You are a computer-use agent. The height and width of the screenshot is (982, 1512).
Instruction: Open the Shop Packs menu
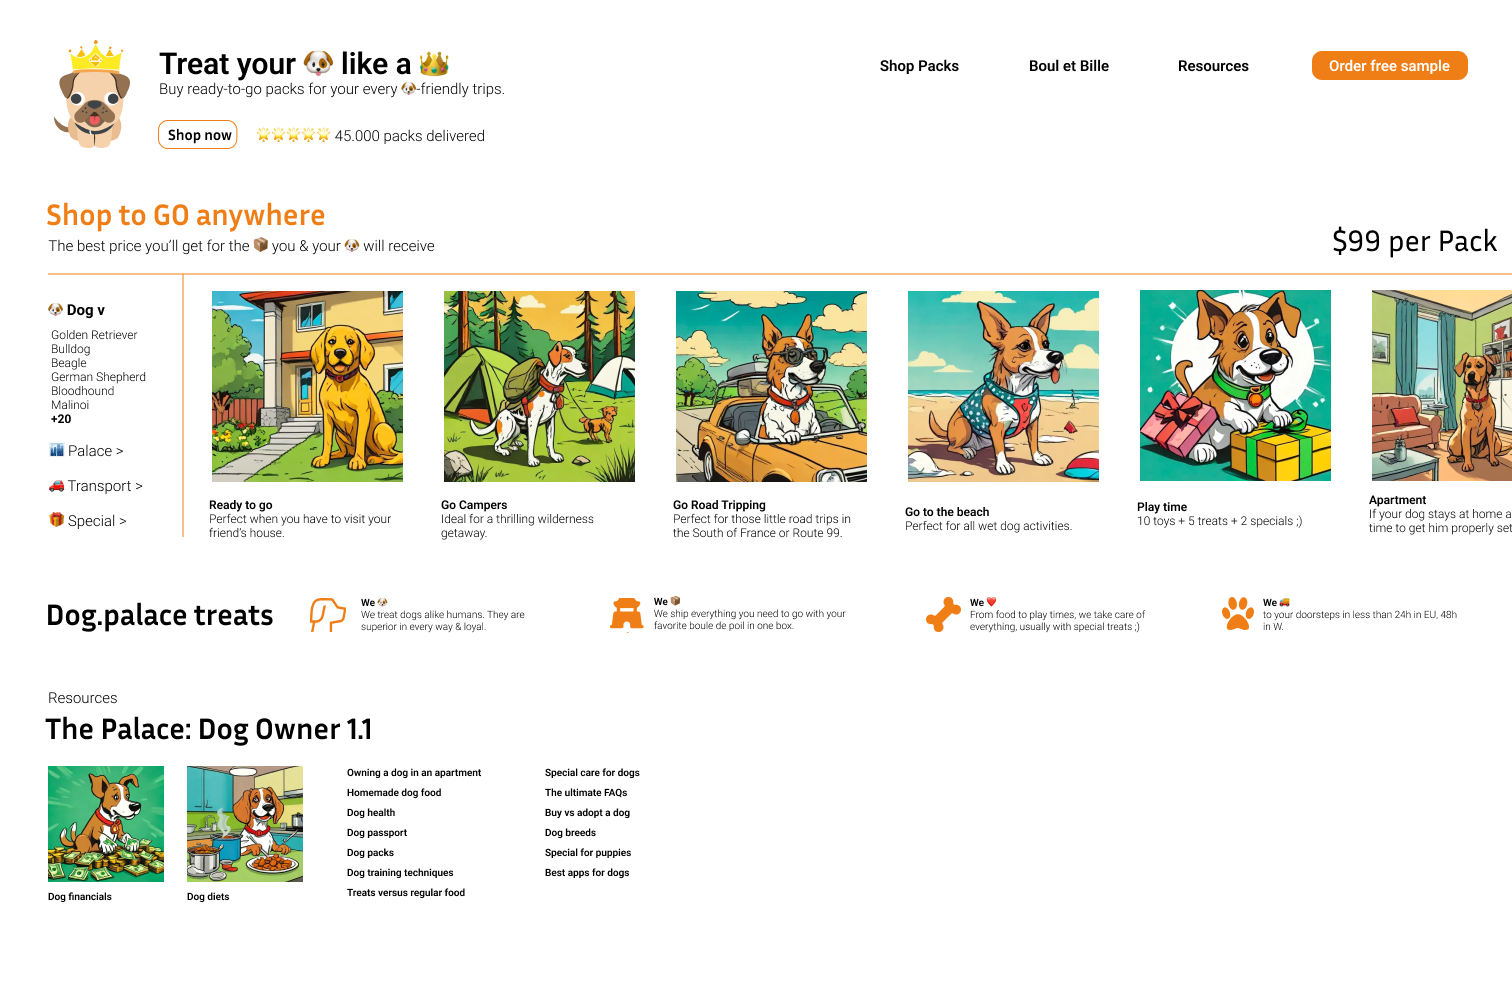pyautogui.click(x=919, y=66)
